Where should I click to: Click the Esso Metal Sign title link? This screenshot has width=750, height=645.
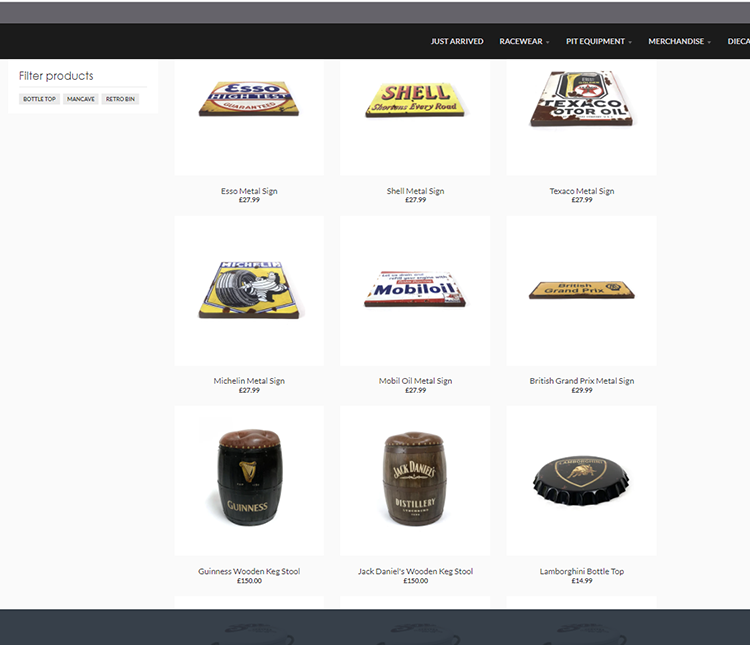(249, 191)
